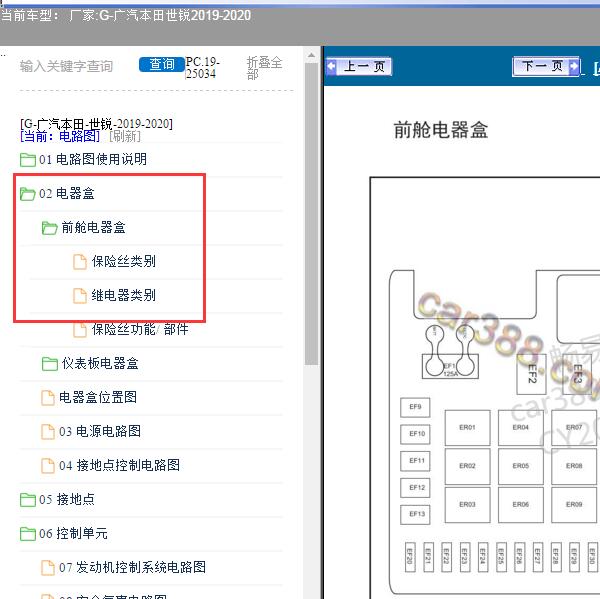The height and width of the screenshot is (599, 600).
Task: Select the 05 接地点 tree entry
Action: coord(67,499)
